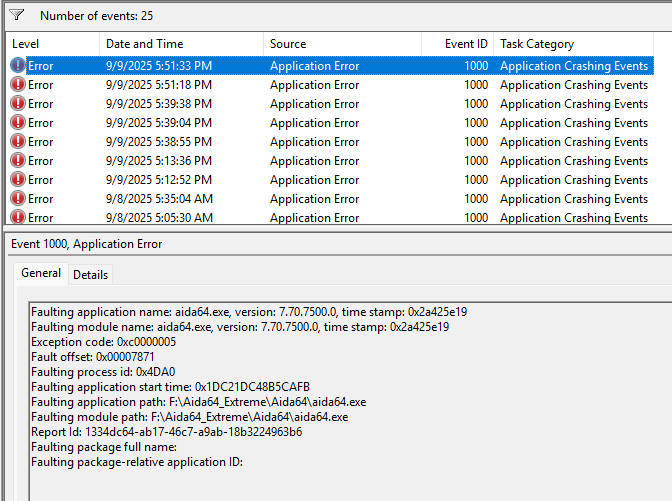Select the 9/9/2025 5:51:33 PM date cell
This screenshot has width=672, height=501.
click(159, 66)
